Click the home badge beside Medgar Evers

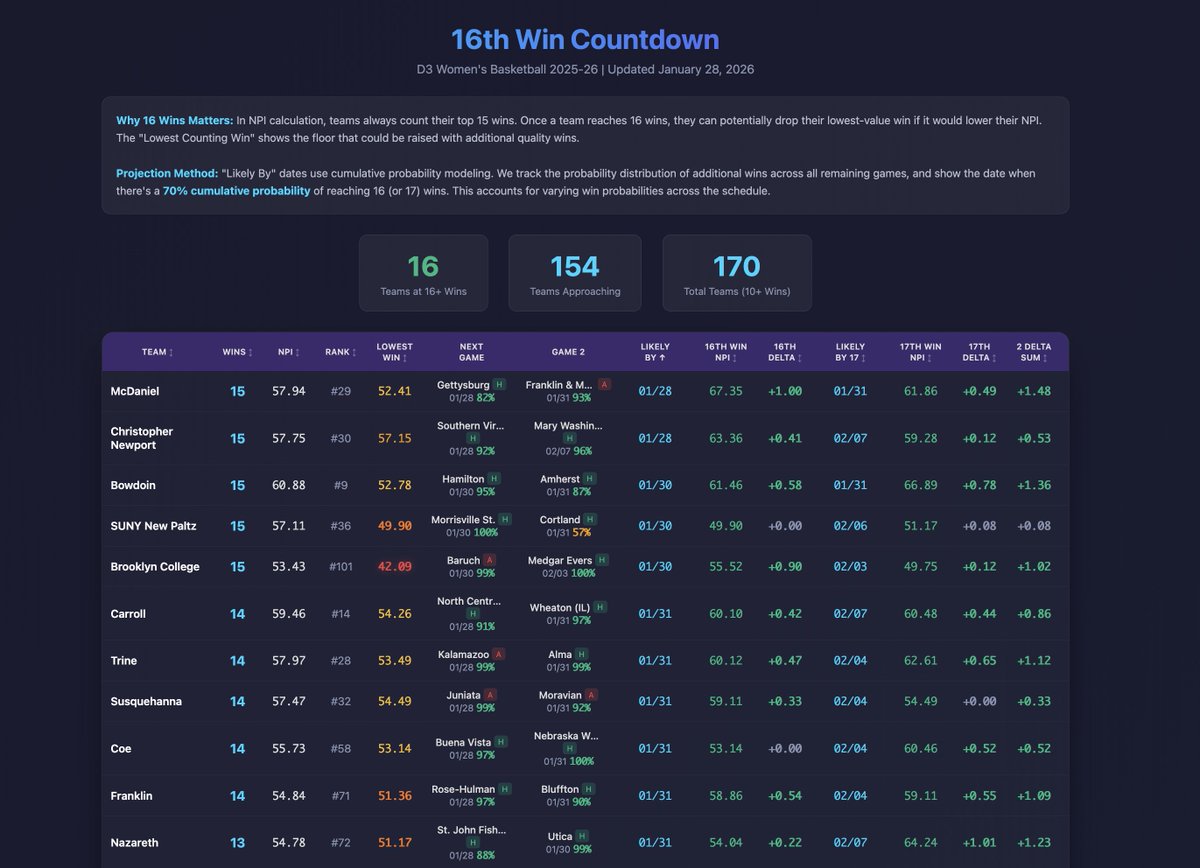click(602, 560)
